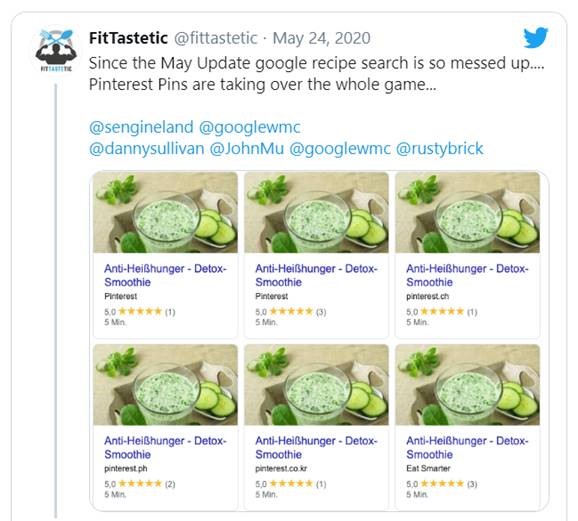Click recipe title above Eat Smarter

tap(467, 447)
